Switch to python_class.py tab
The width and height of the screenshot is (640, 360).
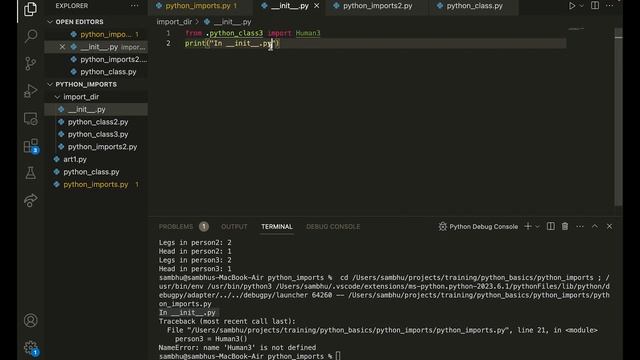pyautogui.click(x=474, y=6)
